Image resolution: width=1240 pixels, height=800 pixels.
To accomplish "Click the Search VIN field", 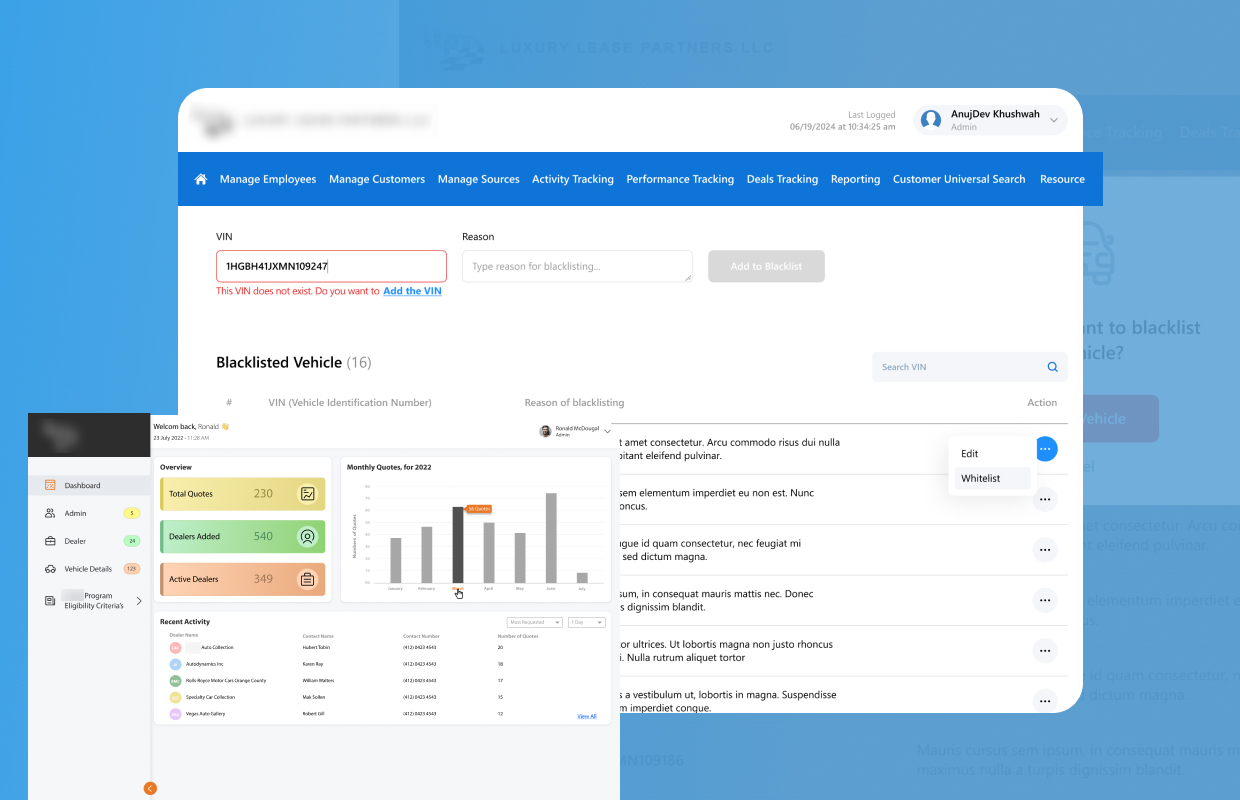I will tap(969, 367).
